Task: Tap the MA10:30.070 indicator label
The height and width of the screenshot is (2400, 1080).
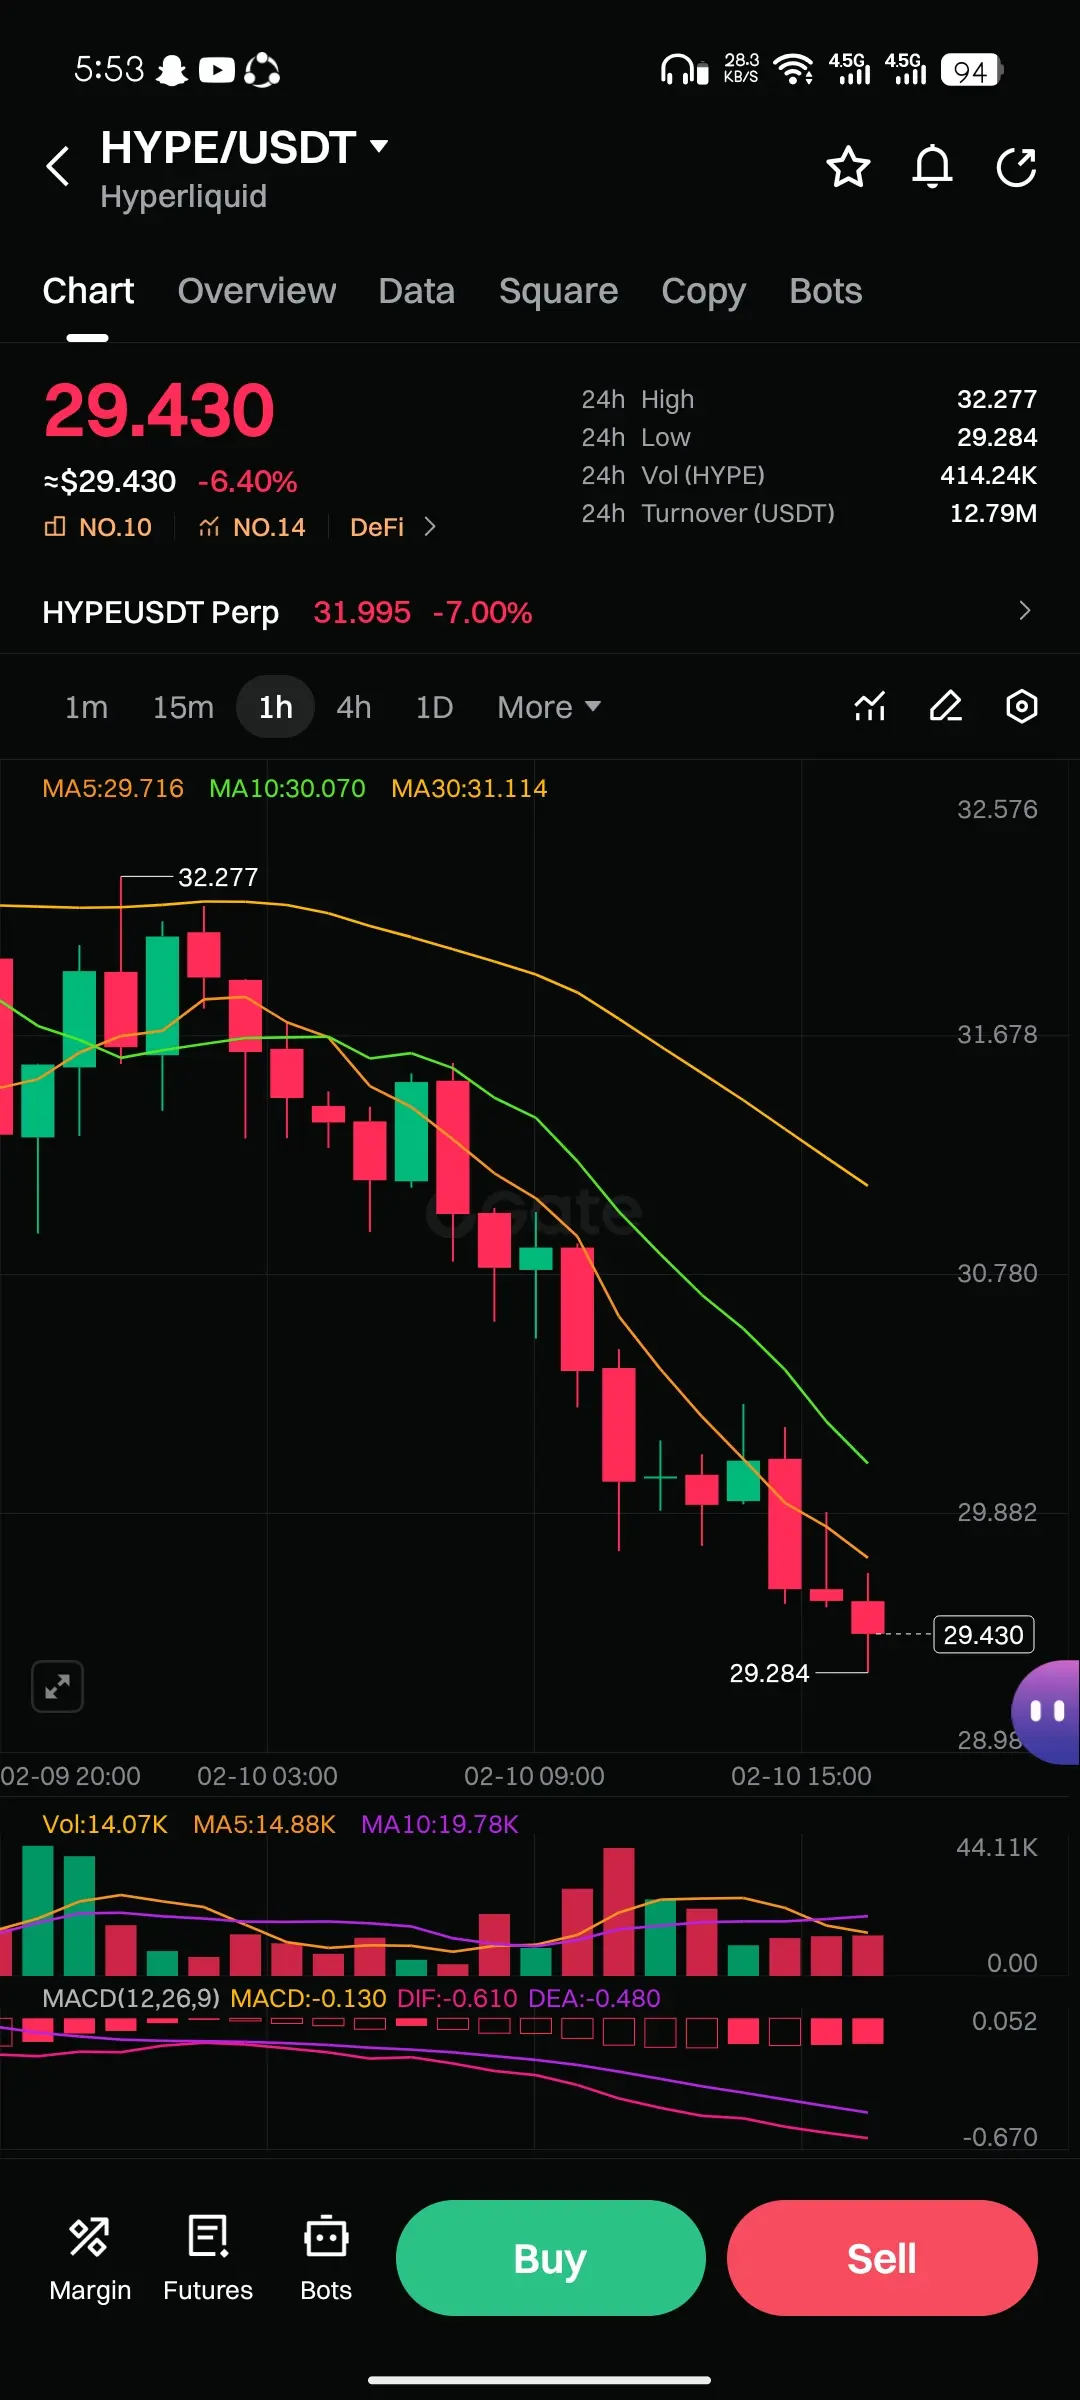Action: (287, 788)
